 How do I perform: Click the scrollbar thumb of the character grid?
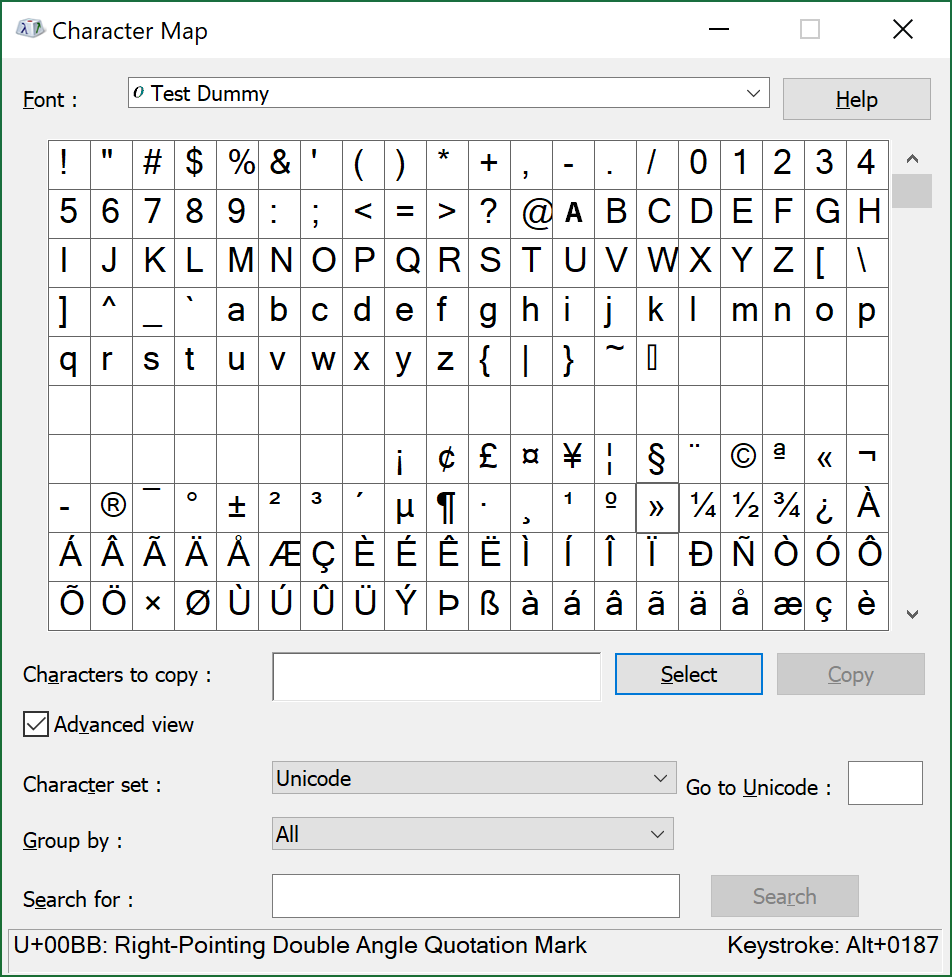pyautogui.click(x=912, y=191)
